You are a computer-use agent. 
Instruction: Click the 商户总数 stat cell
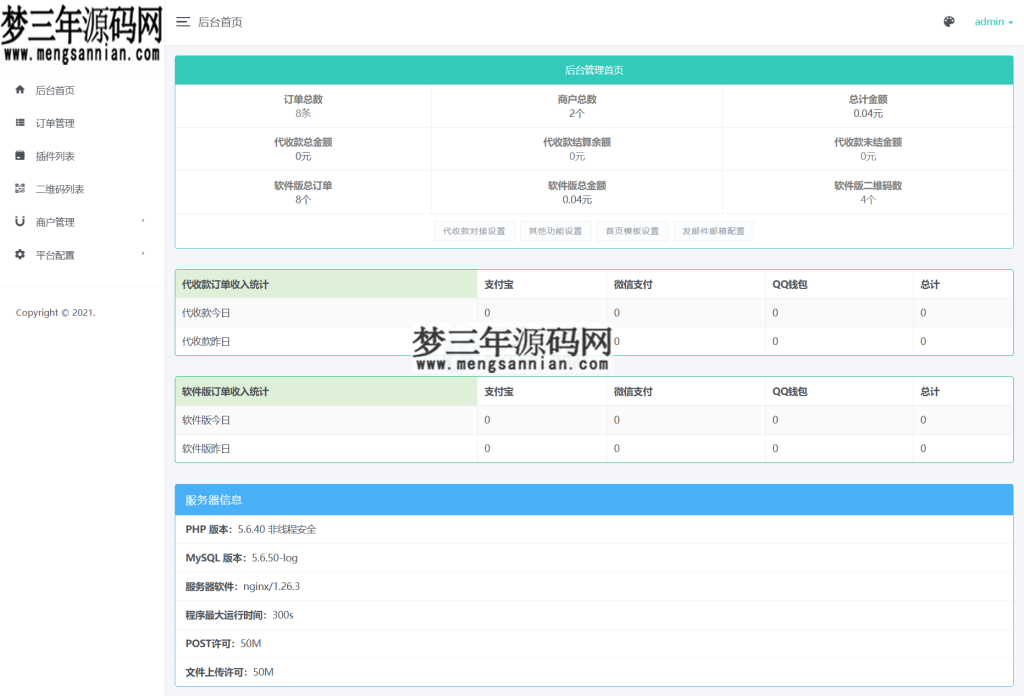[x=577, y=106]
